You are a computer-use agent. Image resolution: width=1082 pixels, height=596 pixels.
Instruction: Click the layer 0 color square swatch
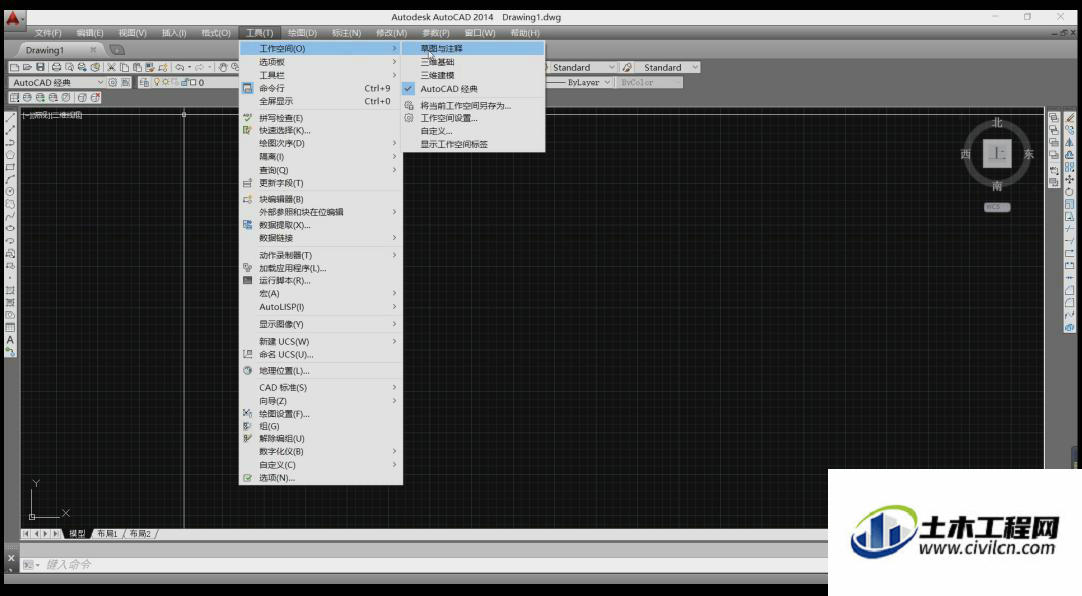(193, 82)
